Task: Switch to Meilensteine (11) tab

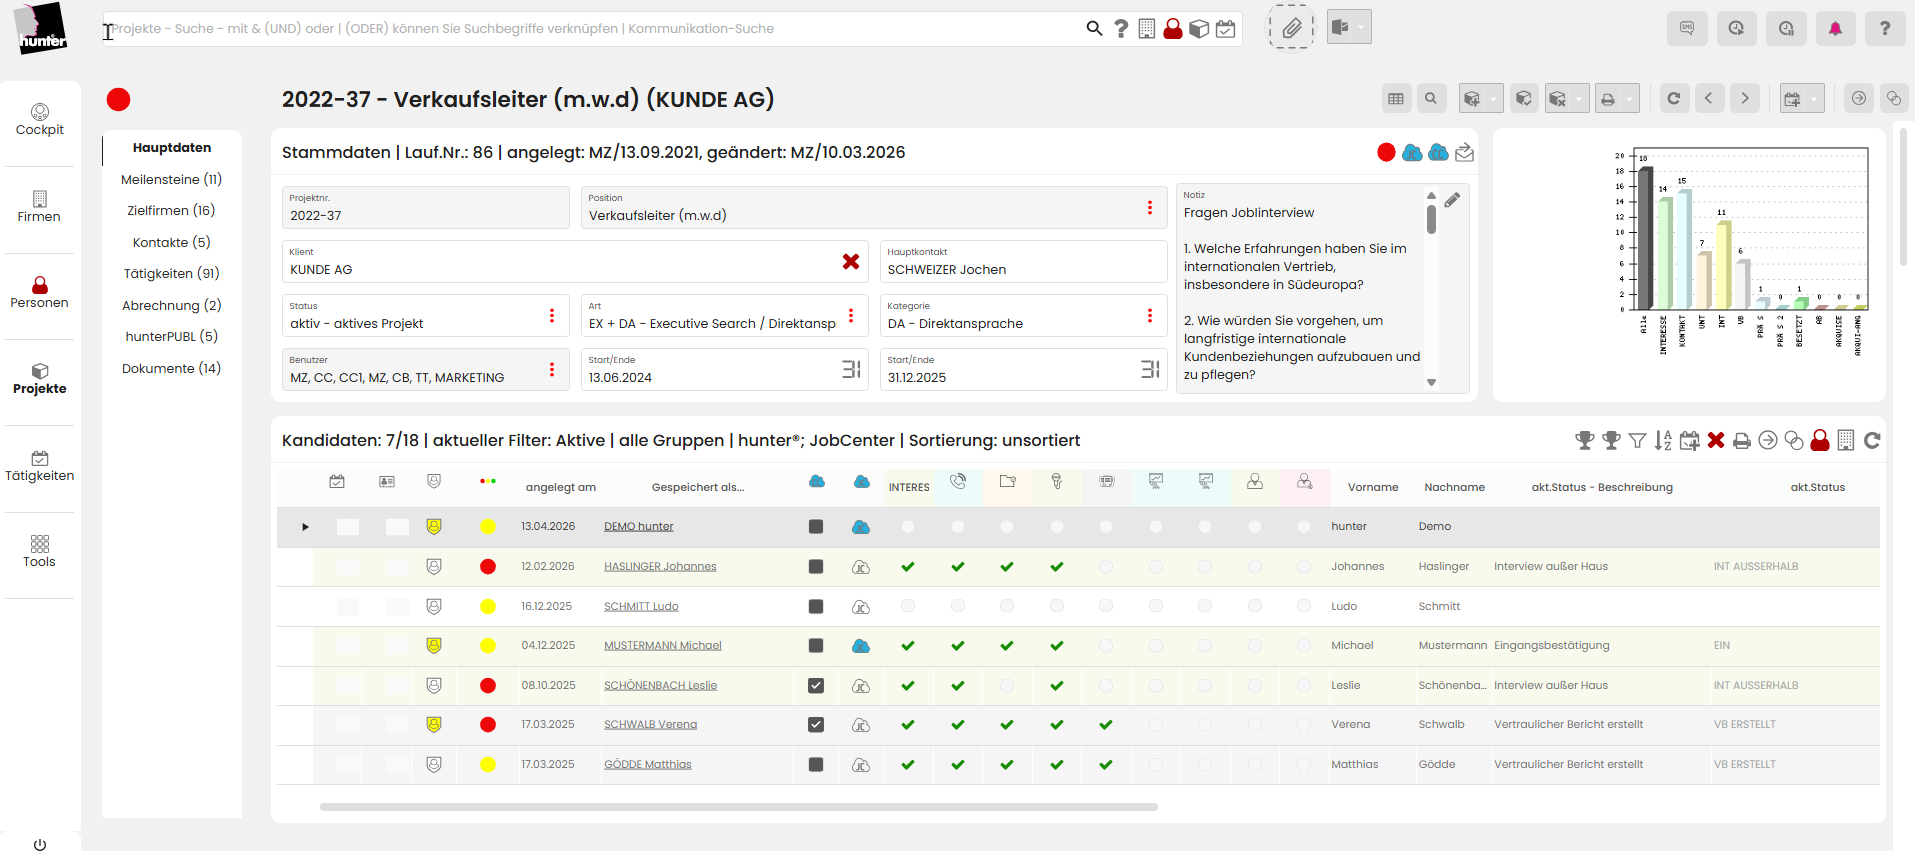Action: 171,179
